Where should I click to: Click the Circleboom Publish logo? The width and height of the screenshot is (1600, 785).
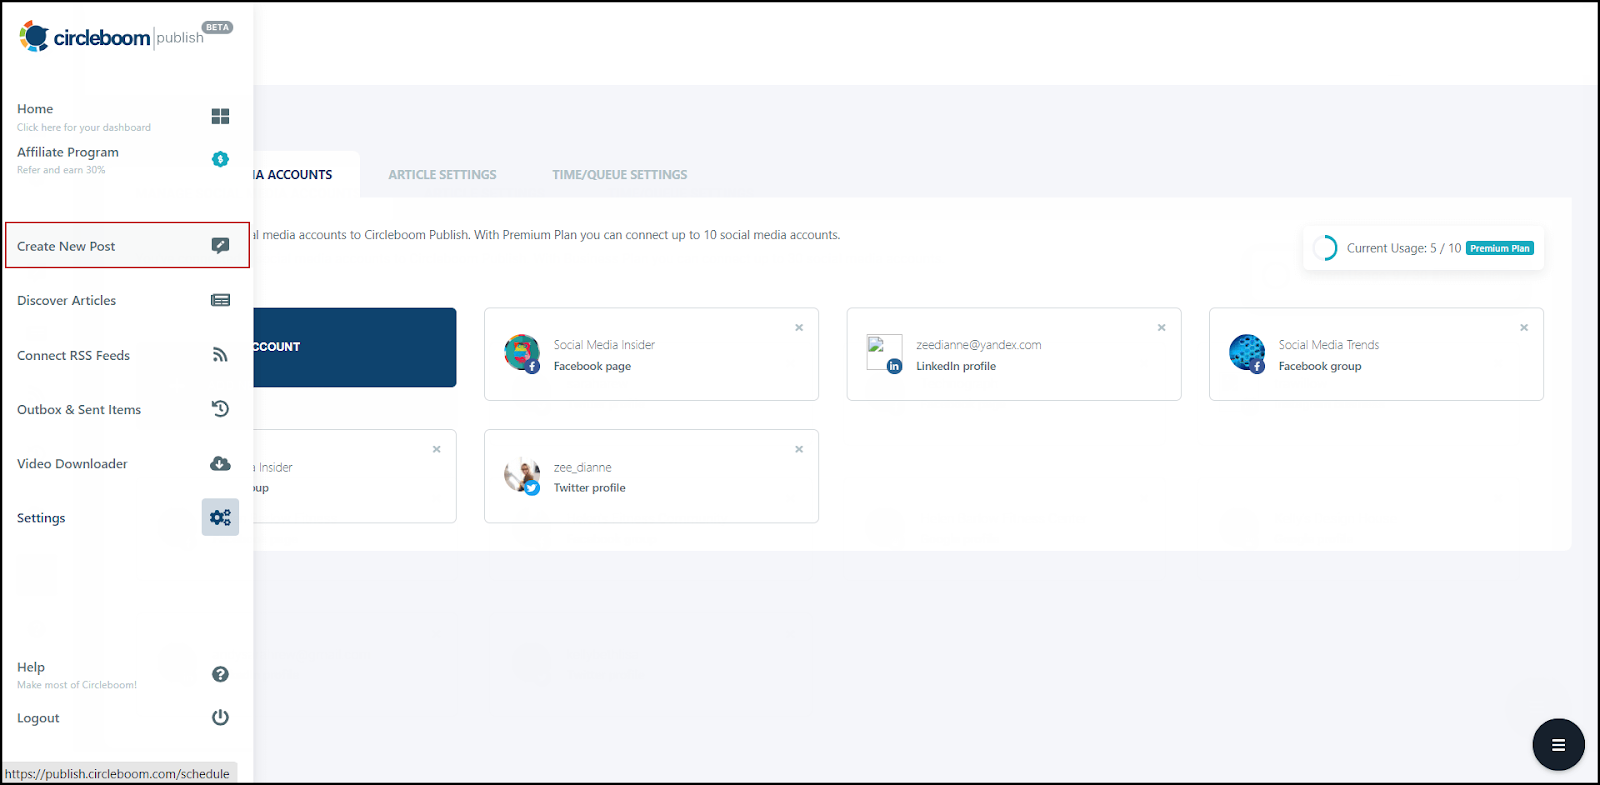pos(111,37)
